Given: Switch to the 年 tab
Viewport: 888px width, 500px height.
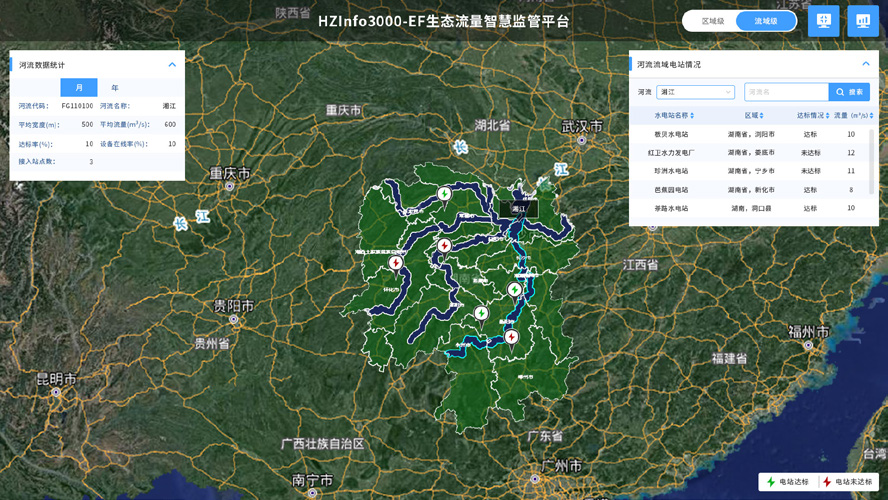Looking at the screenshot, I should tap(115, 88).
